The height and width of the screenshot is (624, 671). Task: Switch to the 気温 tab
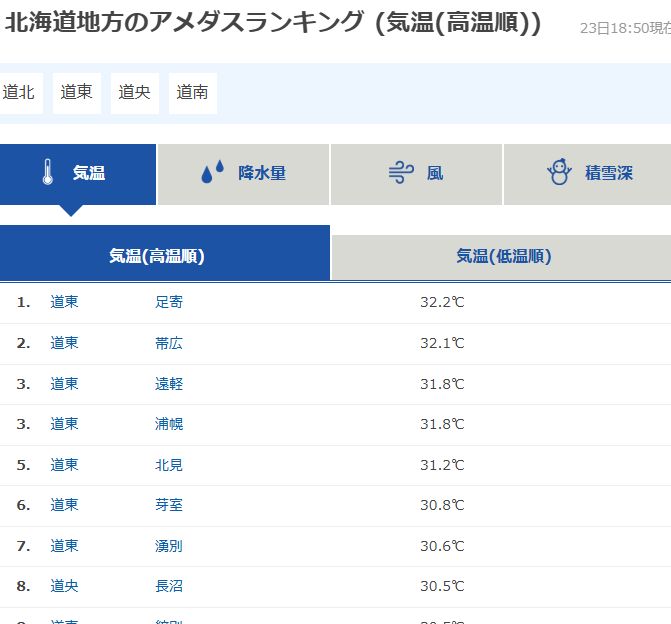[77, 174]
